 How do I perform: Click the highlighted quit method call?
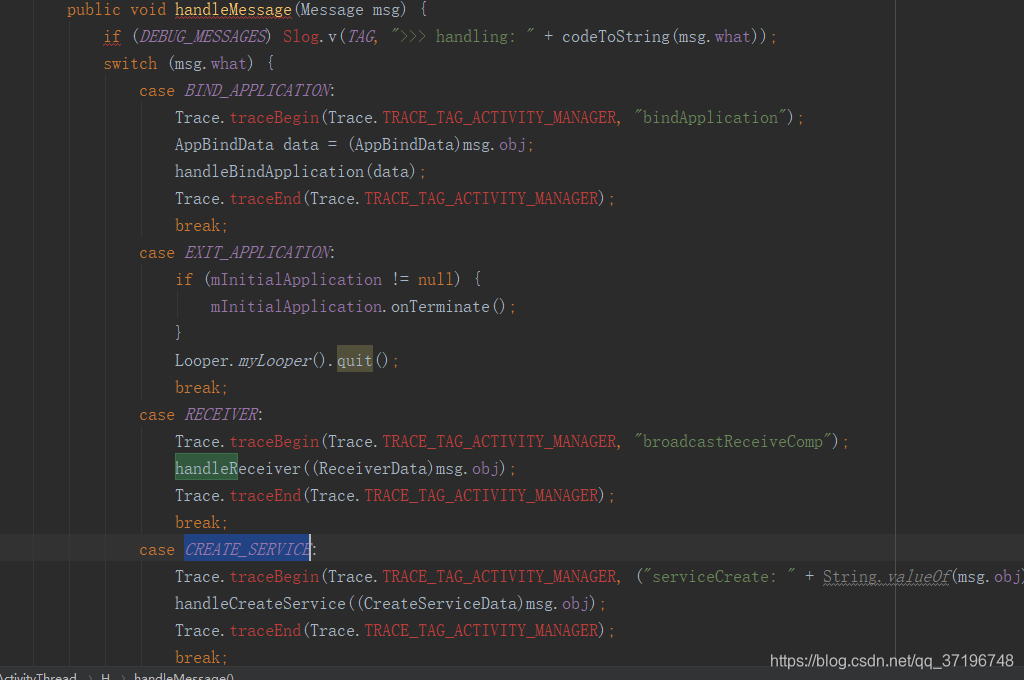pos(355,360)
